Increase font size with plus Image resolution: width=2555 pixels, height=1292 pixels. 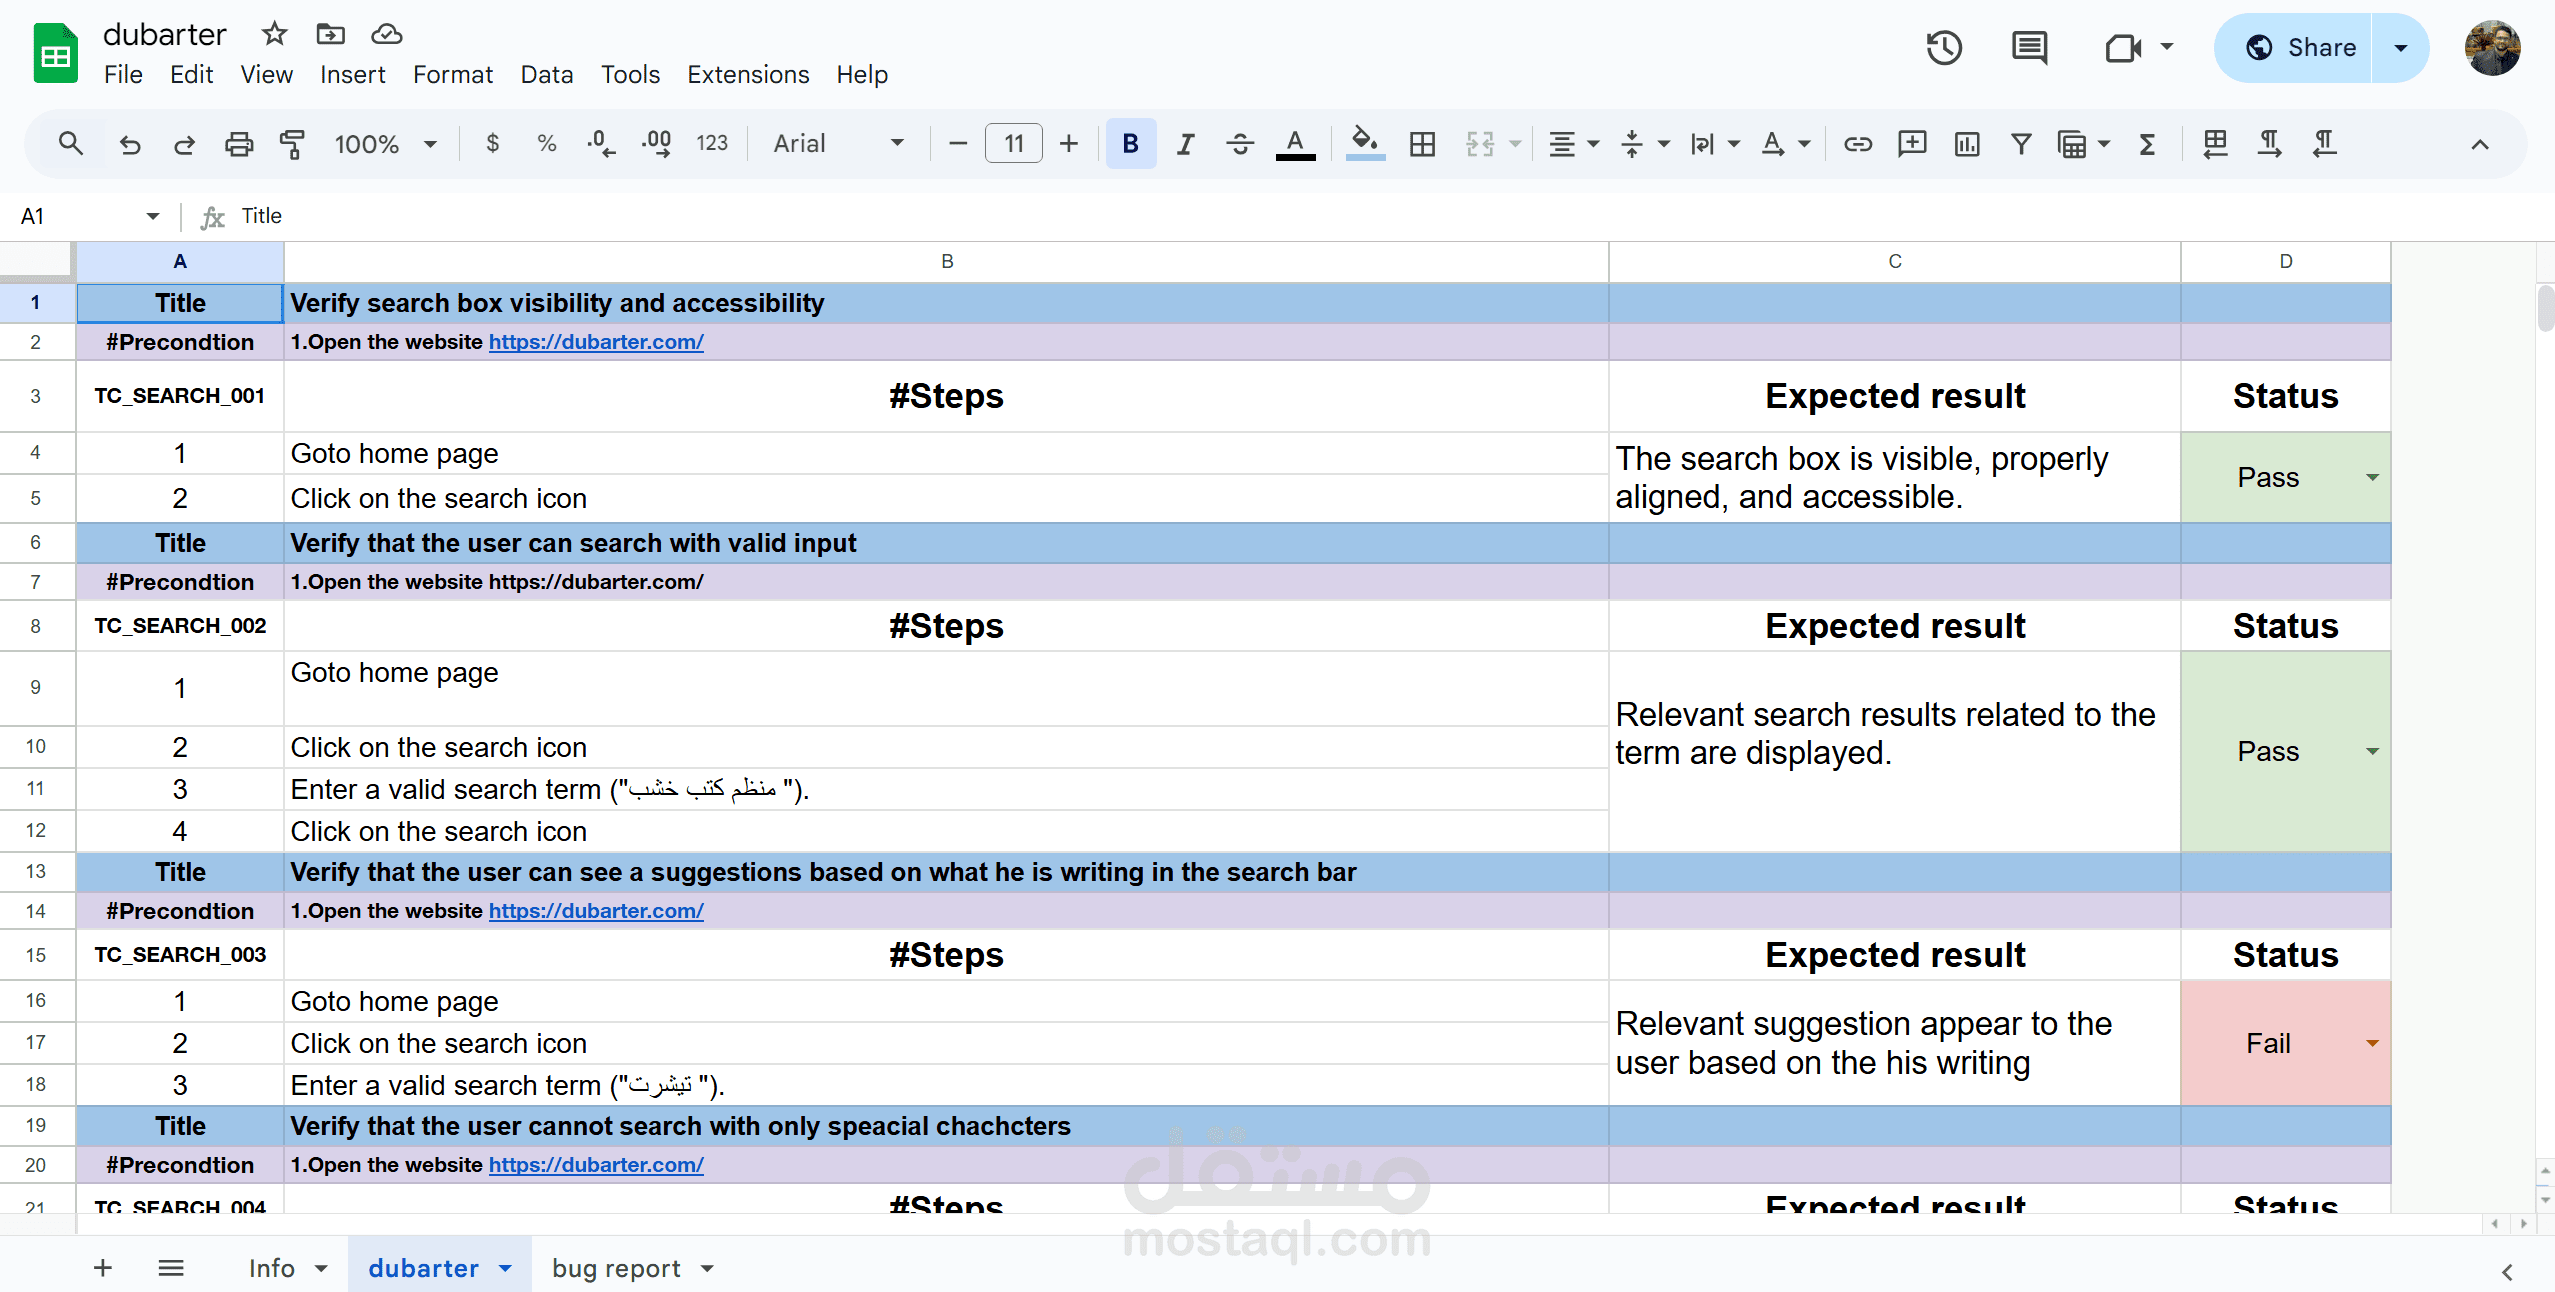coord(1069,144)
